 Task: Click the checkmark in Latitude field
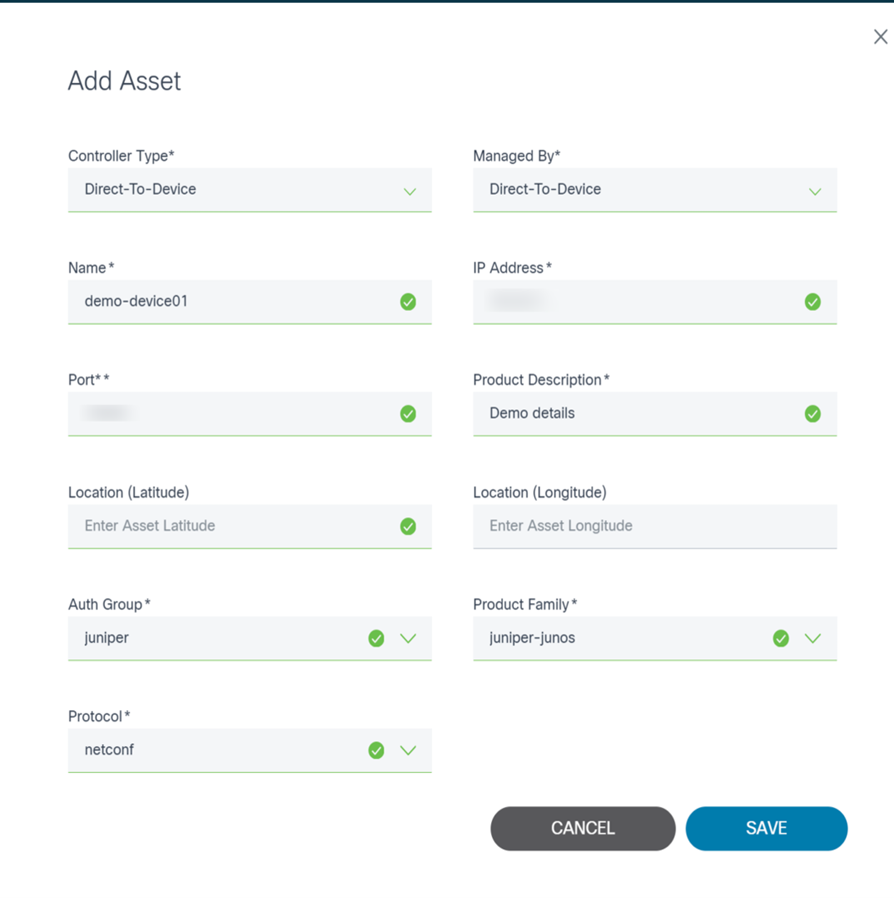tap(408, 526)
